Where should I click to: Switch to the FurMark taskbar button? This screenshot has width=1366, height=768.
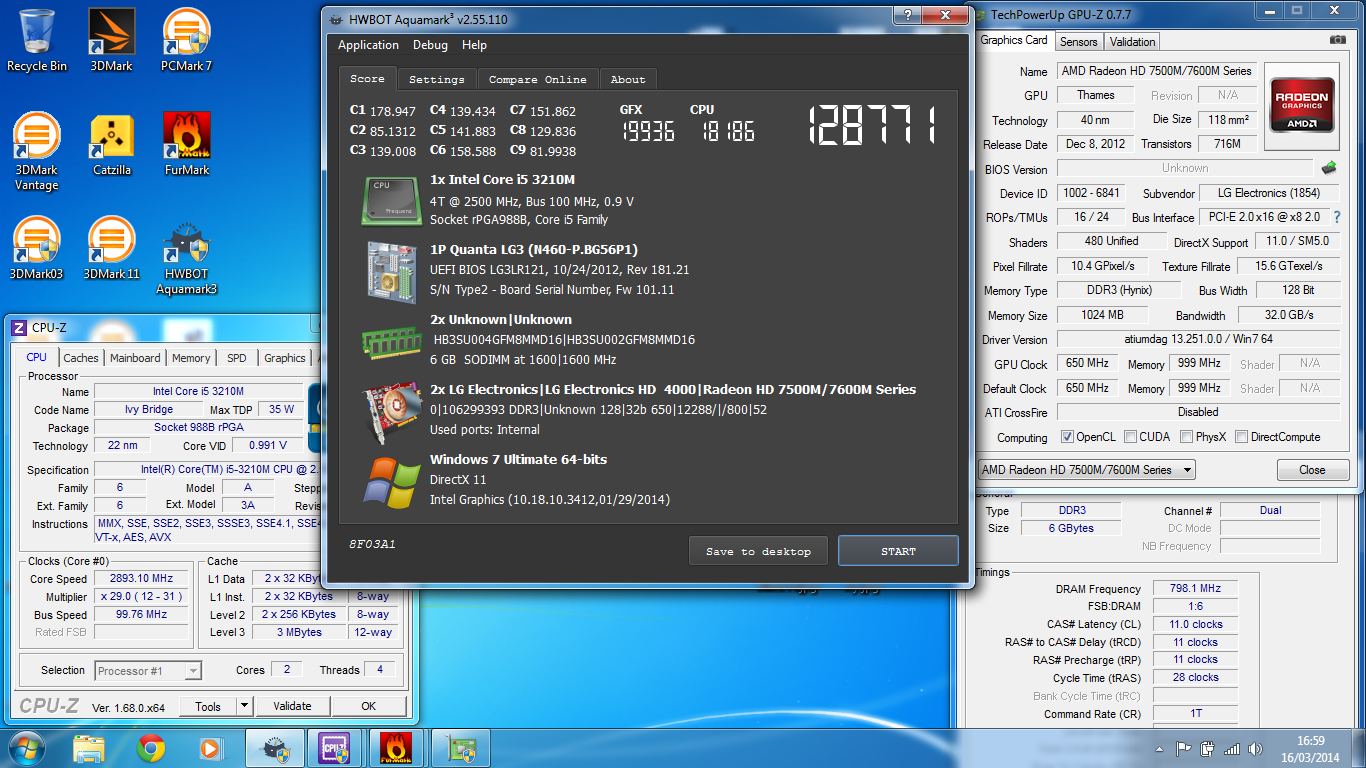[395, 748]
